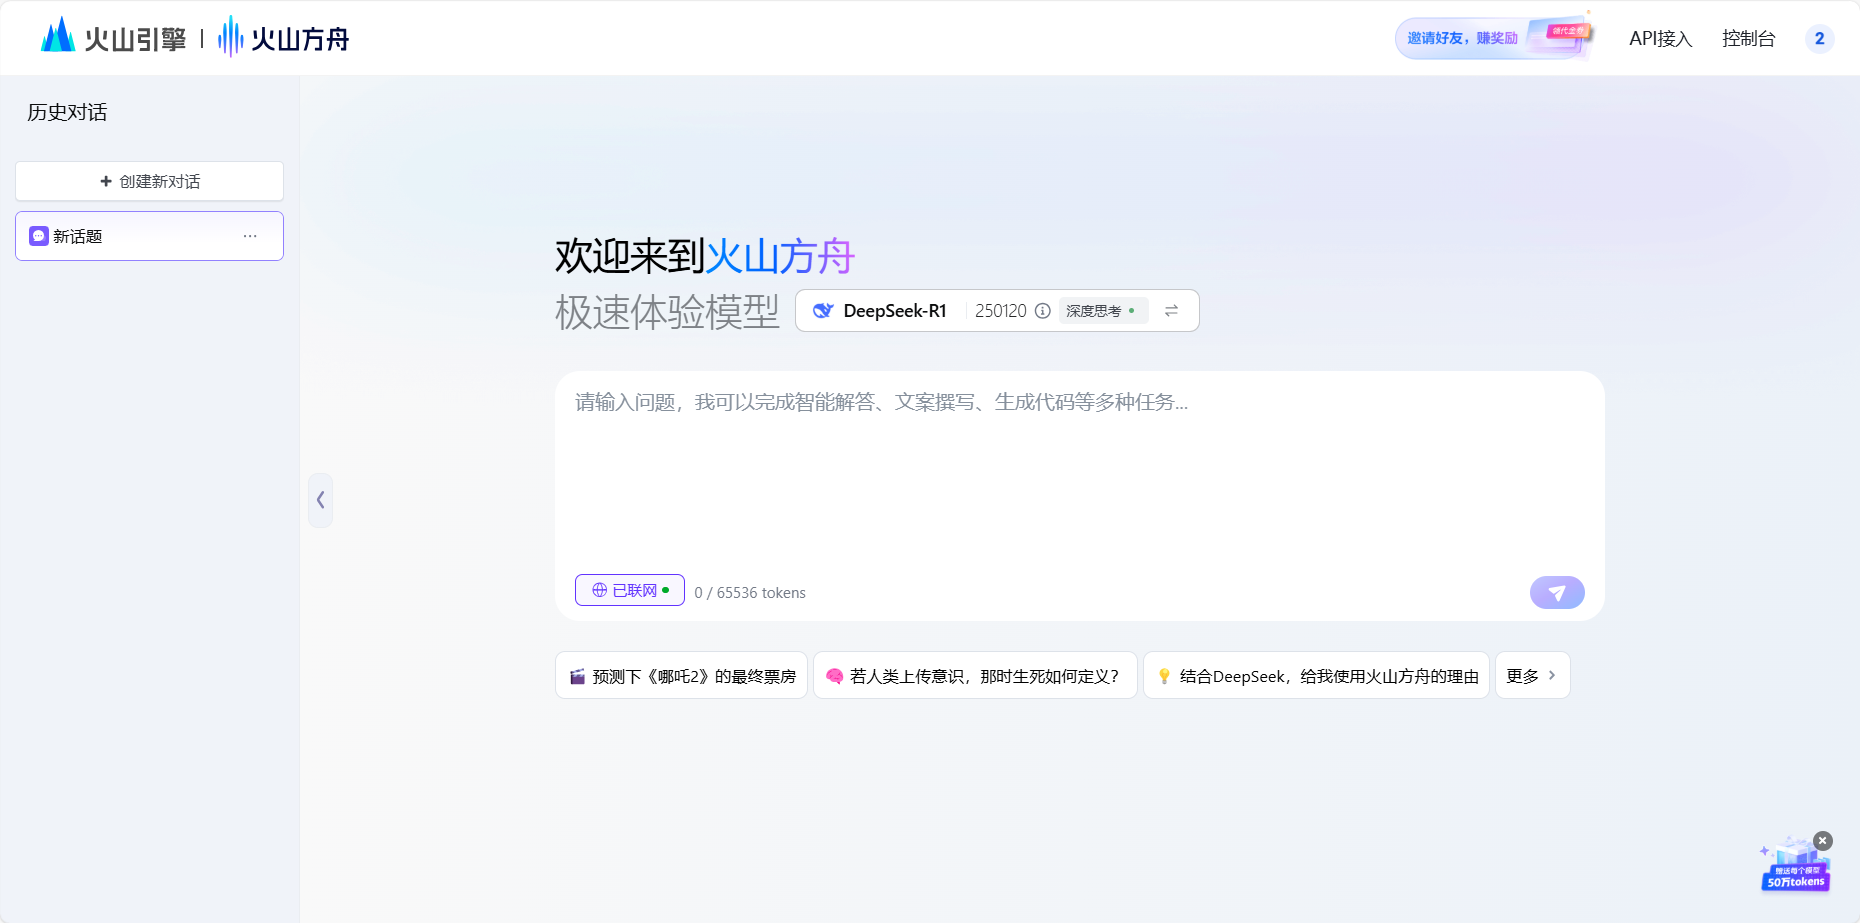Open the 50万tokens gift promotion
Screen dimensions: 1860x923
[1795, 868]
